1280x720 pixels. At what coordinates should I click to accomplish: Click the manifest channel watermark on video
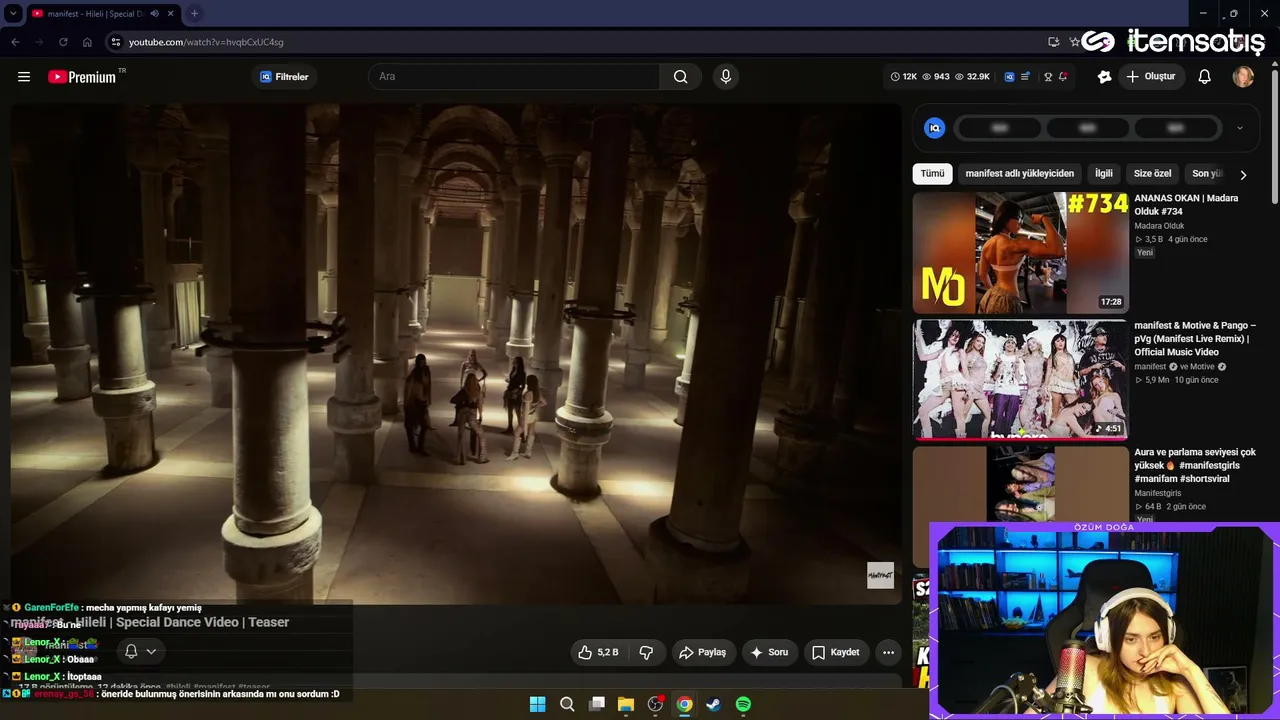(x=880, y=575)
